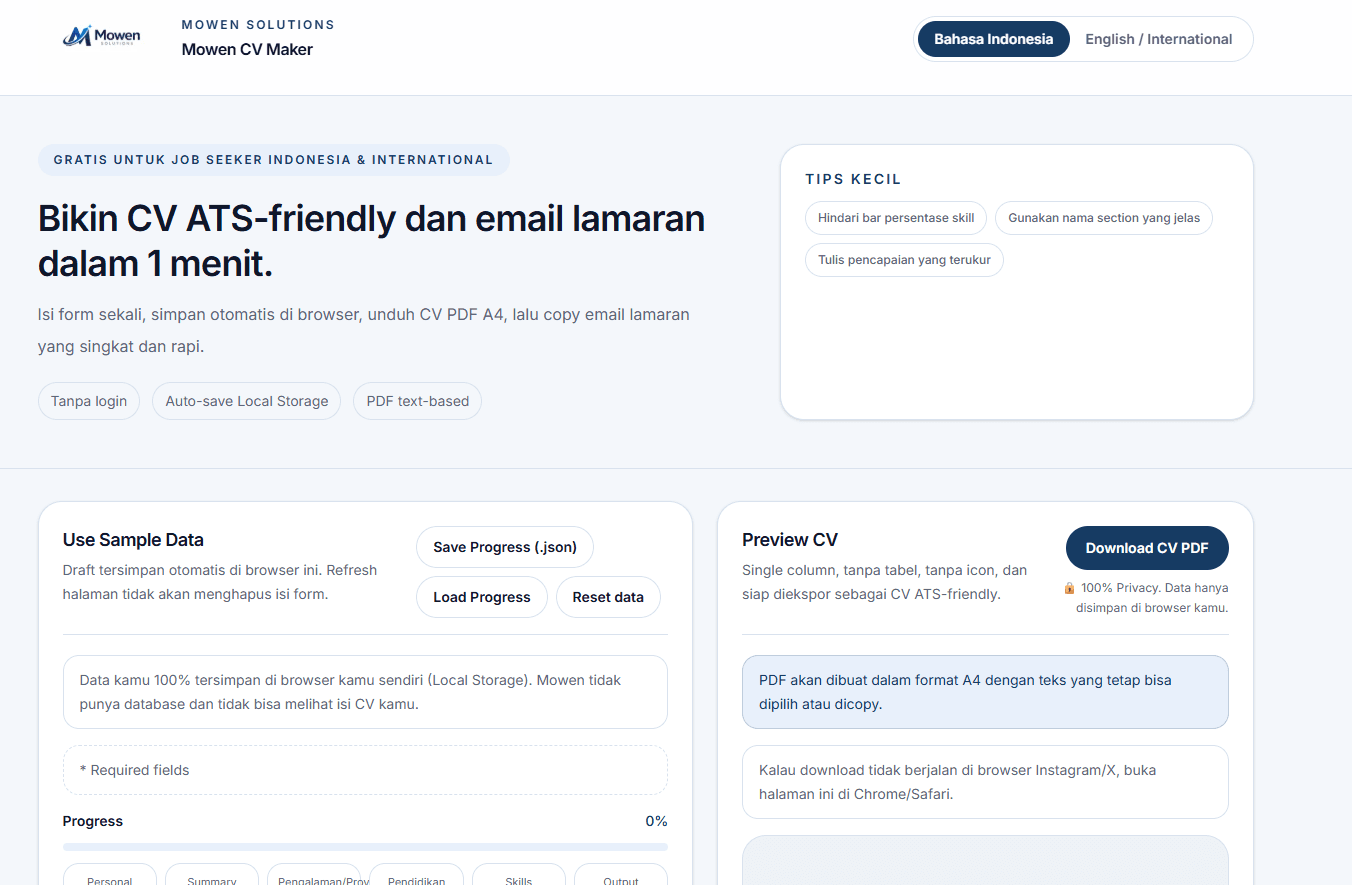Open the Pendidikan section tab
This screenshot has height=885, width=1352.
(416, 875)
